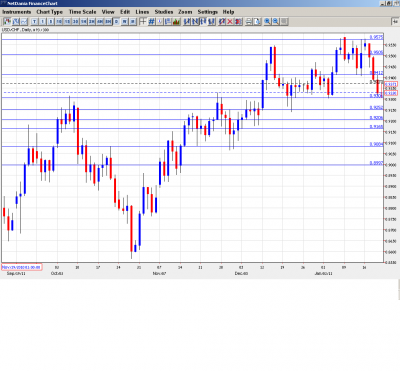Switch to the Weekly 'W' timeframe

tap(124, 22)
